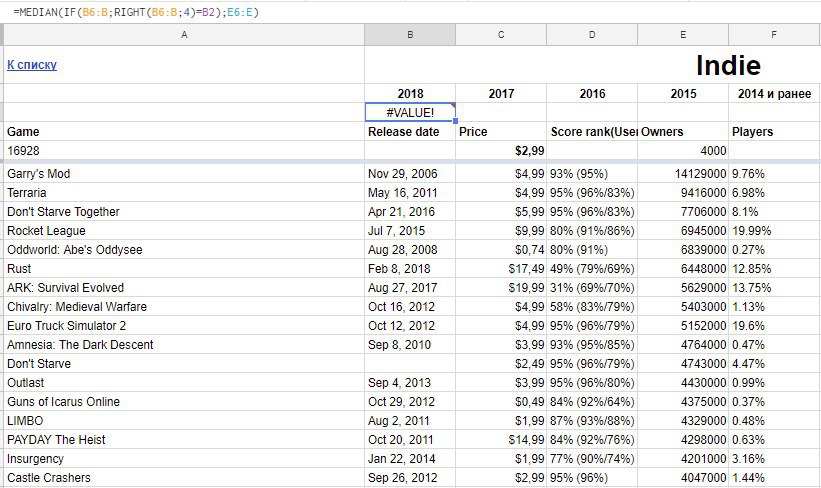
Task: Select score cell 49% (79%/69%)
Action: click(x=592, y=269)
